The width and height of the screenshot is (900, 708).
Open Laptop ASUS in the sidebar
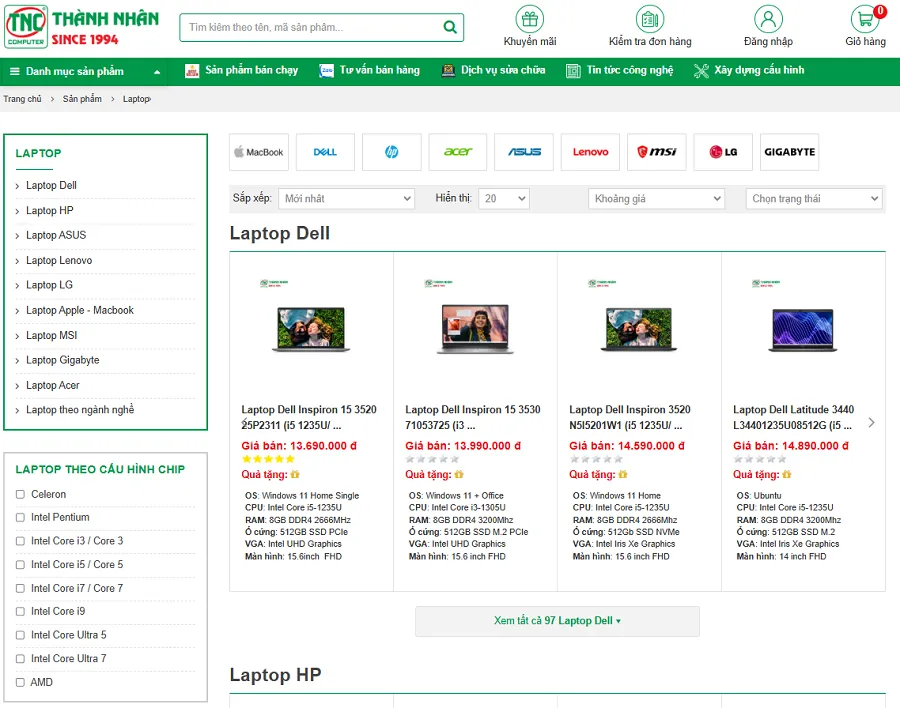[x=56, y=235]
